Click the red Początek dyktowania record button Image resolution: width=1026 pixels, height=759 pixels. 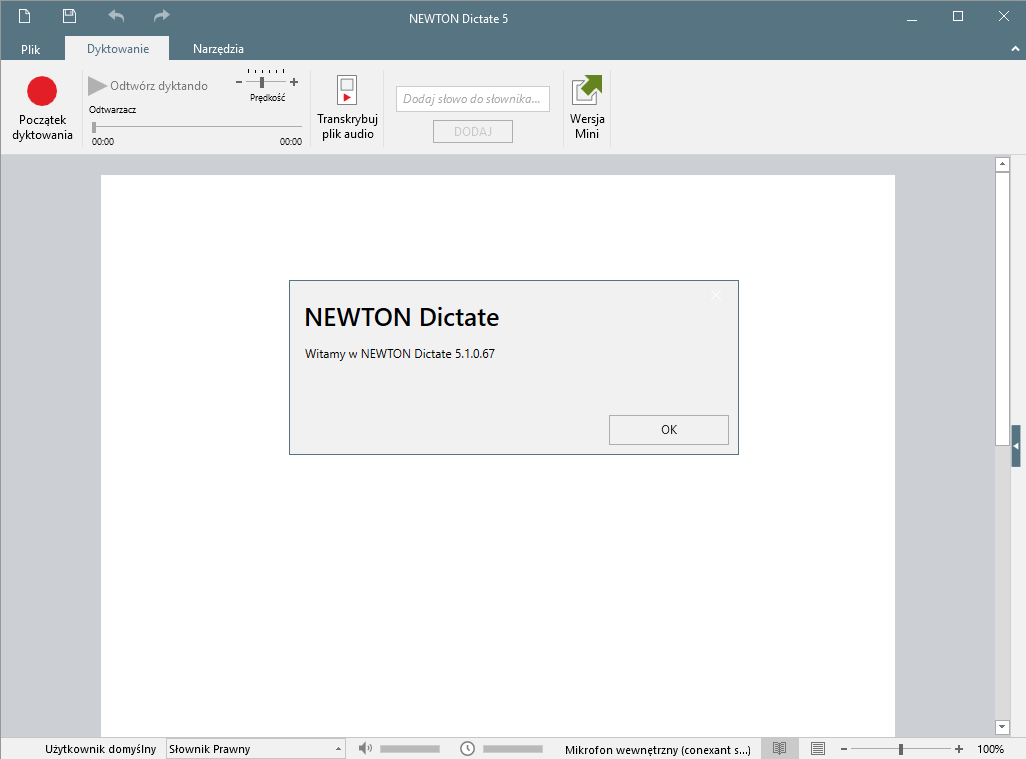[42, 92]
